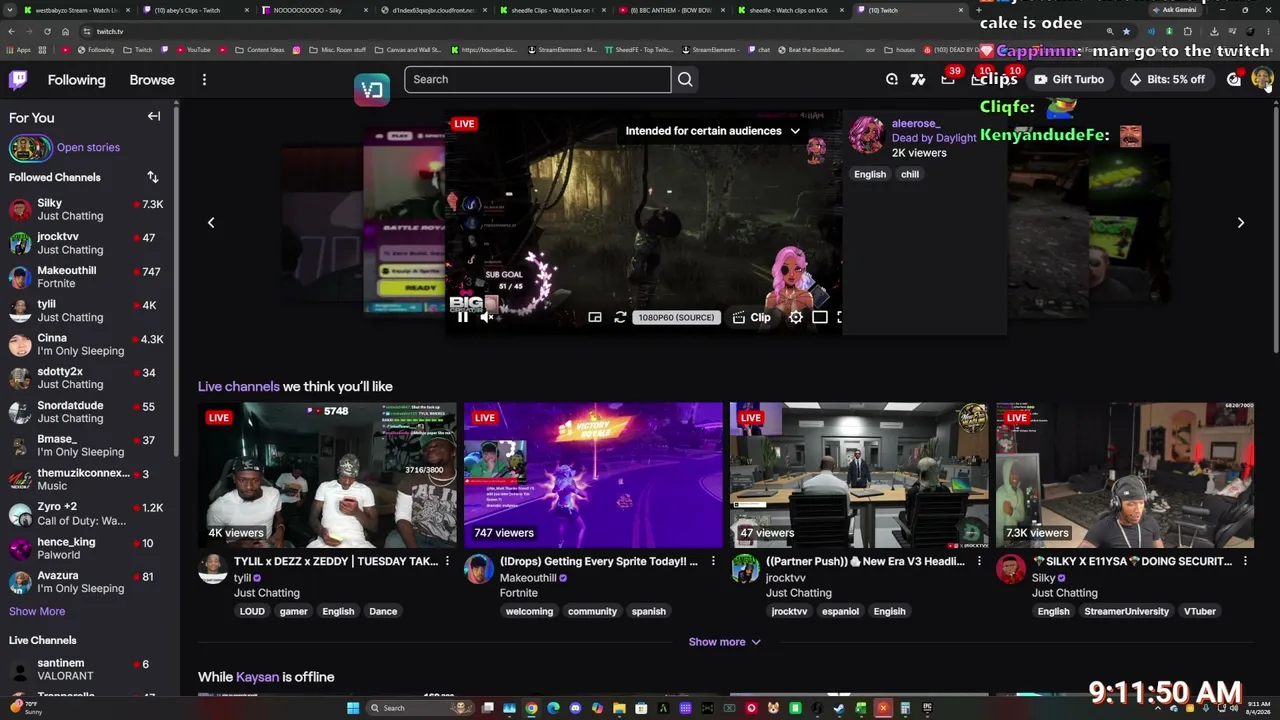Open the tylil channel name under the stream card
The width and height of the screenshot is (1280, 720).
(x=242, y=578)
